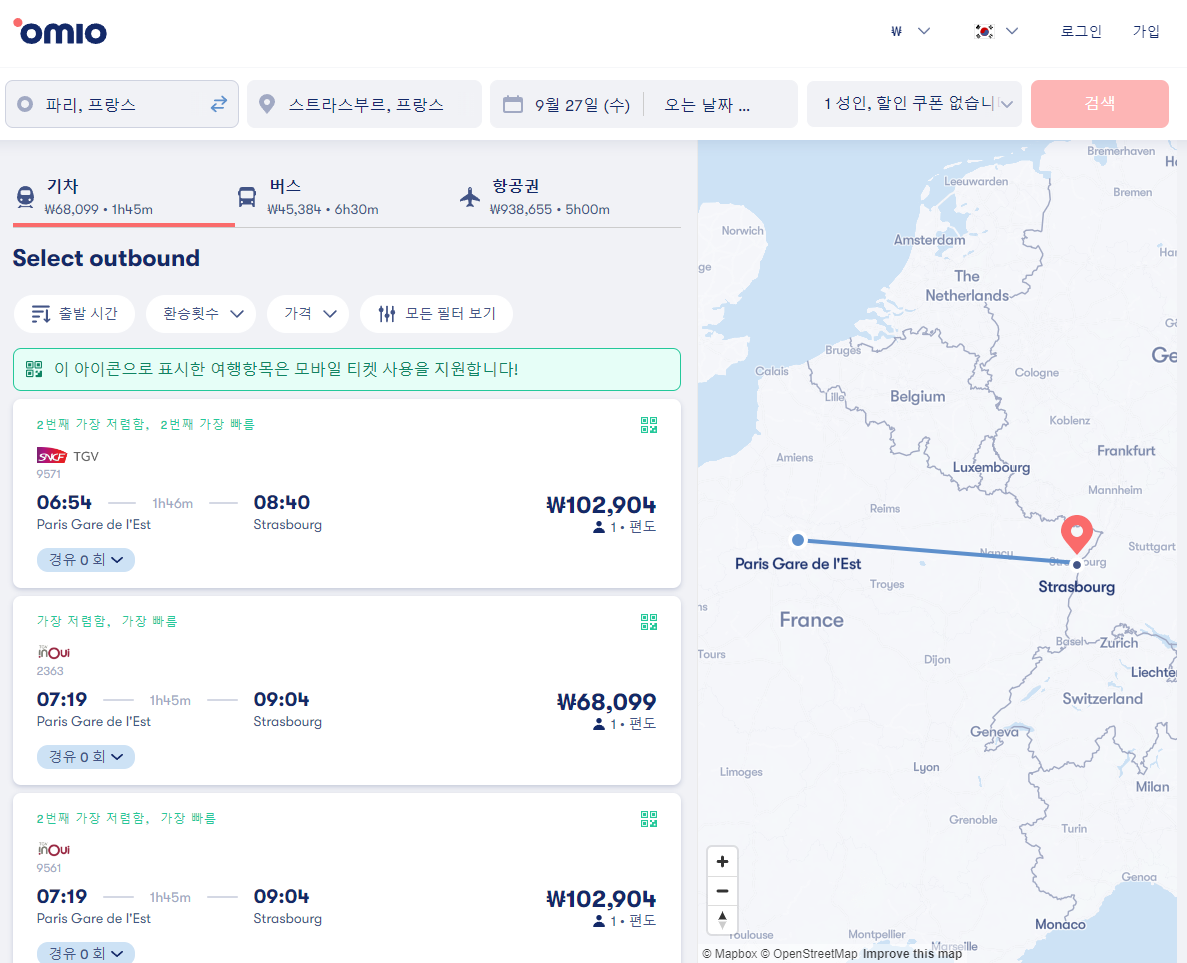Zoom in on the map
This screenshot has height=963, width=1187.
(x=722, y=862)
